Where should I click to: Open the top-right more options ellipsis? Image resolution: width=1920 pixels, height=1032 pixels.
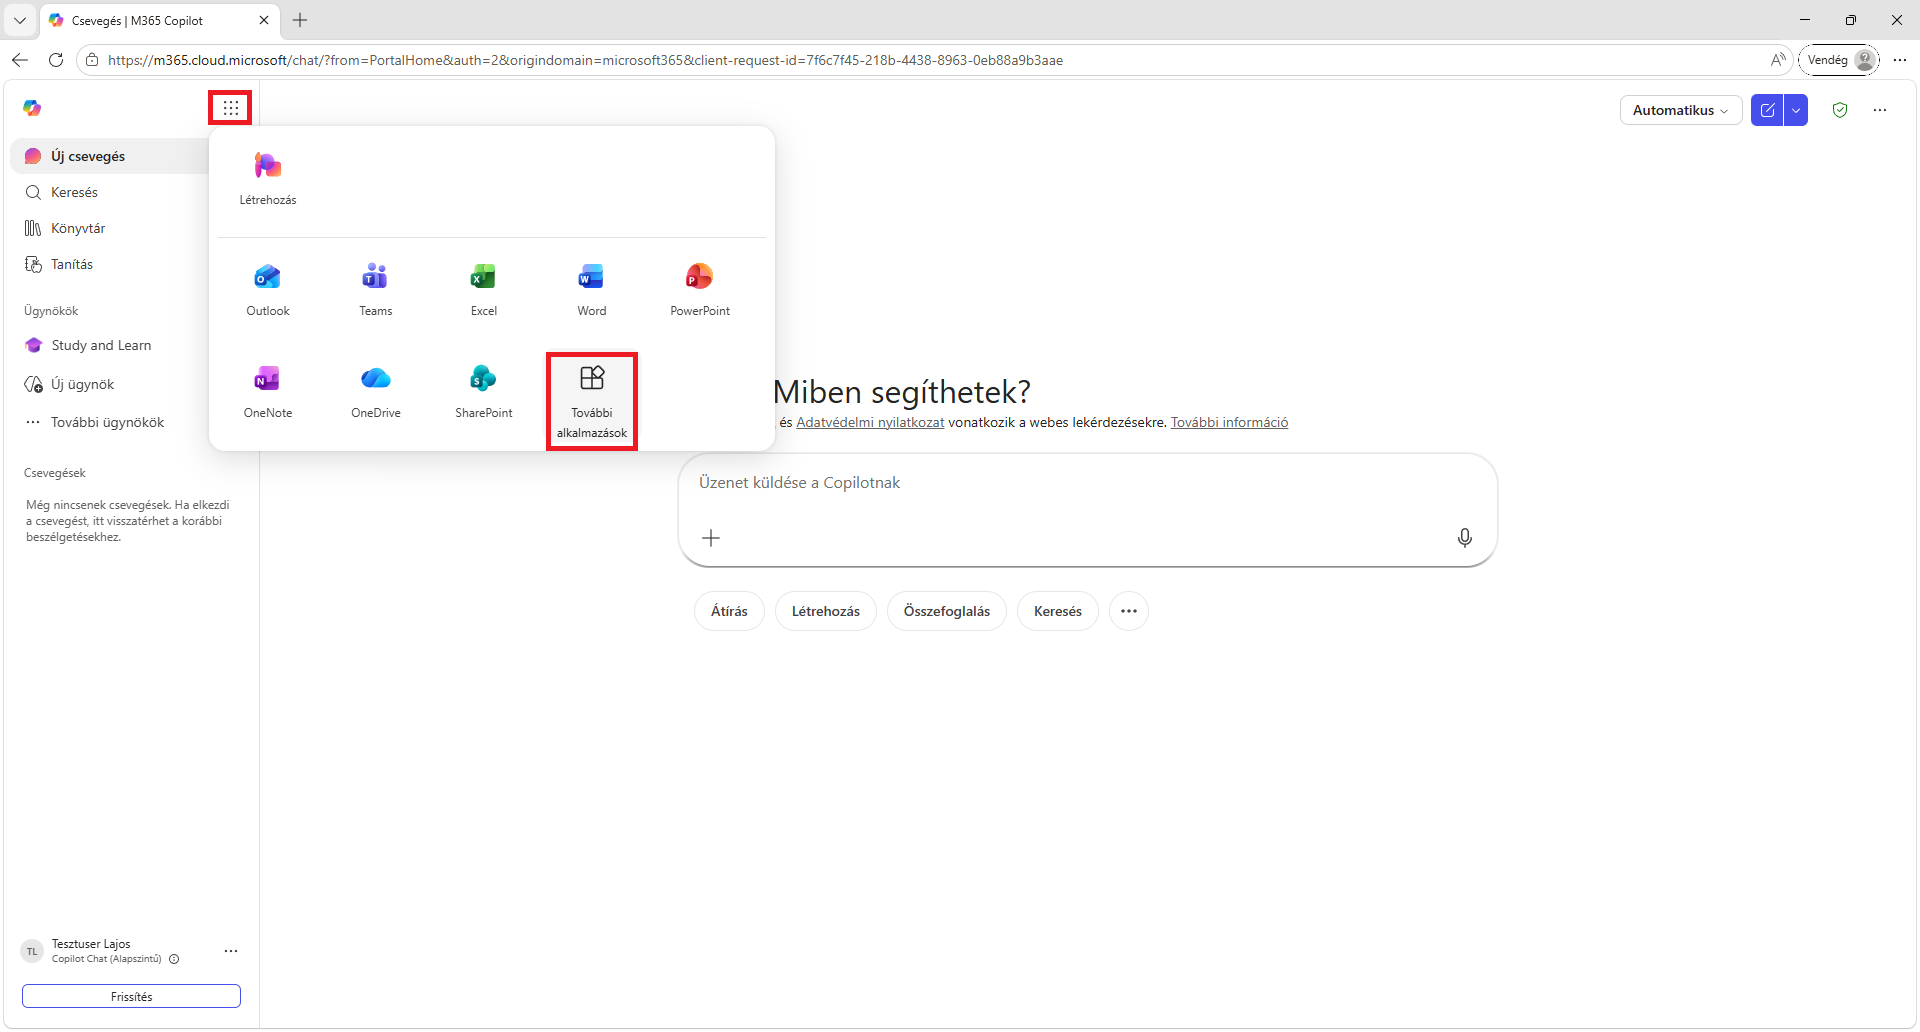tap(1880, 110)
